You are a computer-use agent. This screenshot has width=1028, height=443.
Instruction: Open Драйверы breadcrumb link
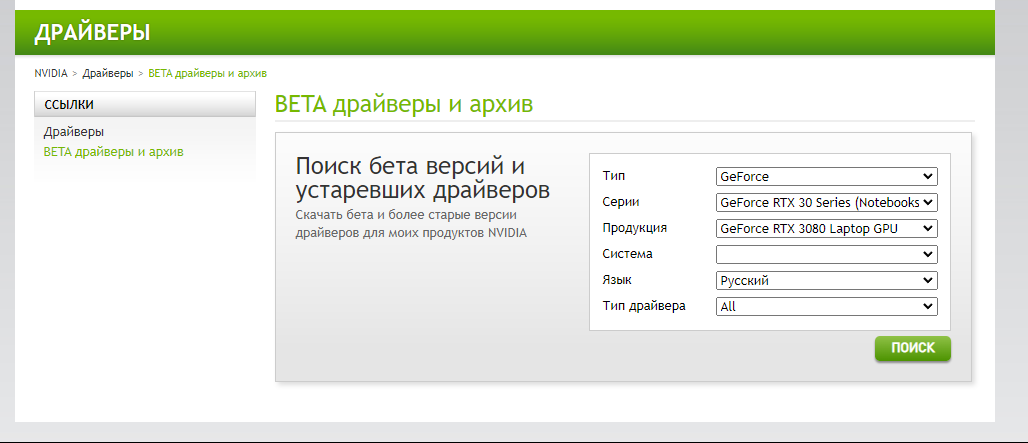click(108, 73)
